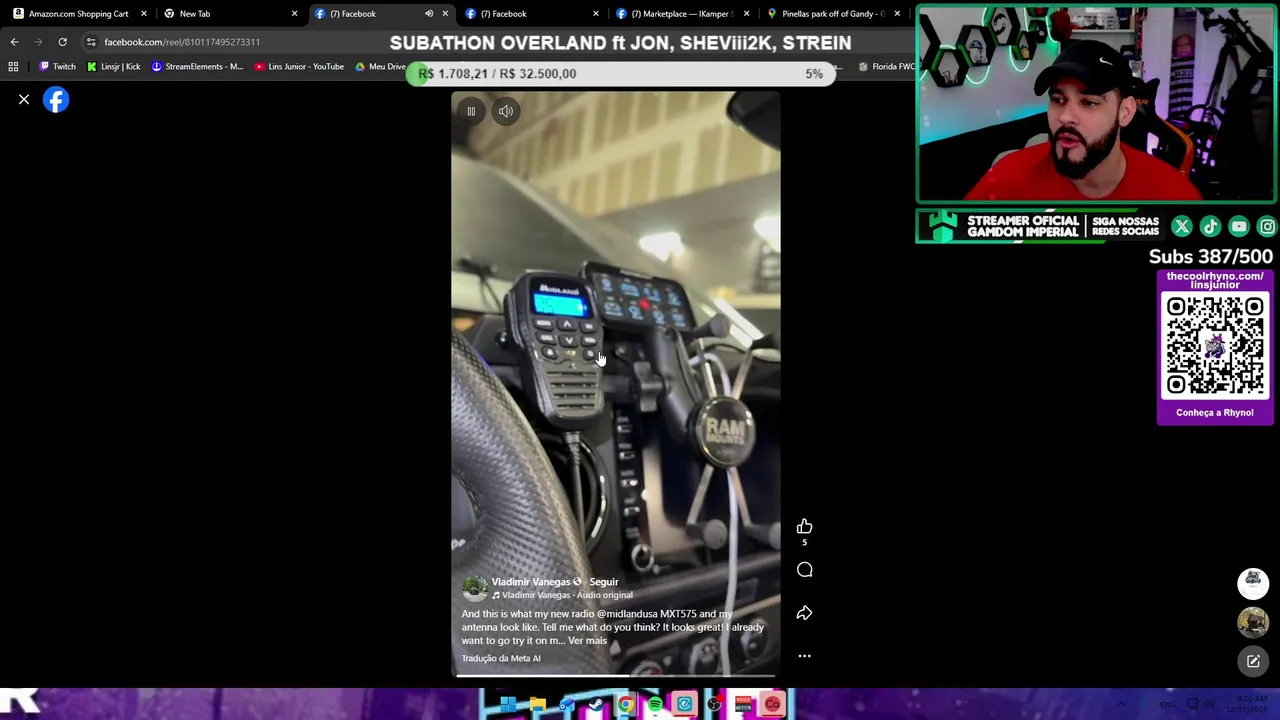Open the StreamElements bookmark
The image size is (1280, 720).
click(x=197, y=67)
